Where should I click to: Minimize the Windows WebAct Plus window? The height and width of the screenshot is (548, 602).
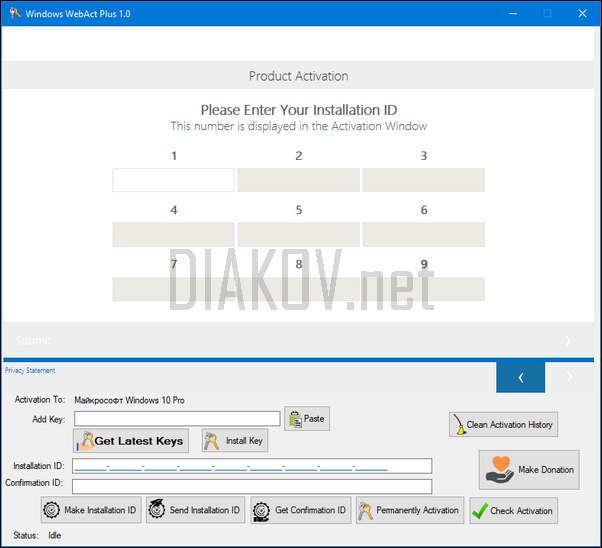513,13
